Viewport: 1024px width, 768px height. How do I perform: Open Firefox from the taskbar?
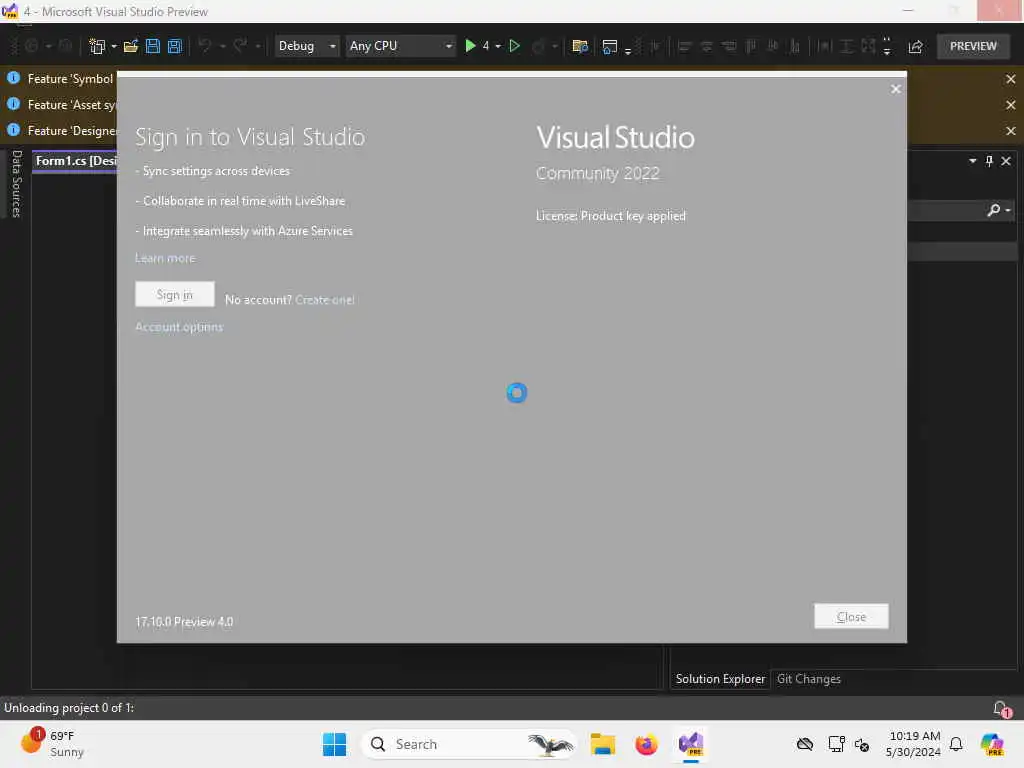[x=647, y=744]
